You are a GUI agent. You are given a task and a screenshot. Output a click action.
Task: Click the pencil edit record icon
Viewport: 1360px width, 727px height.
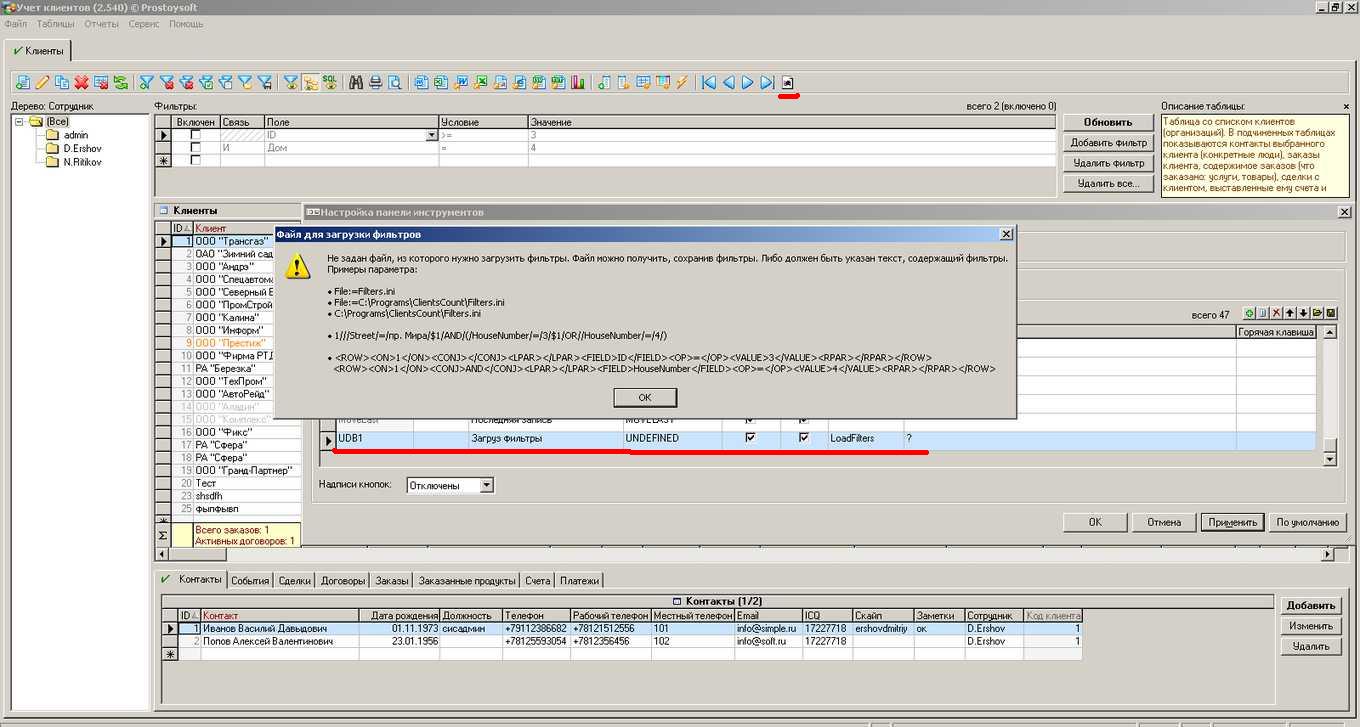[42, 83]
